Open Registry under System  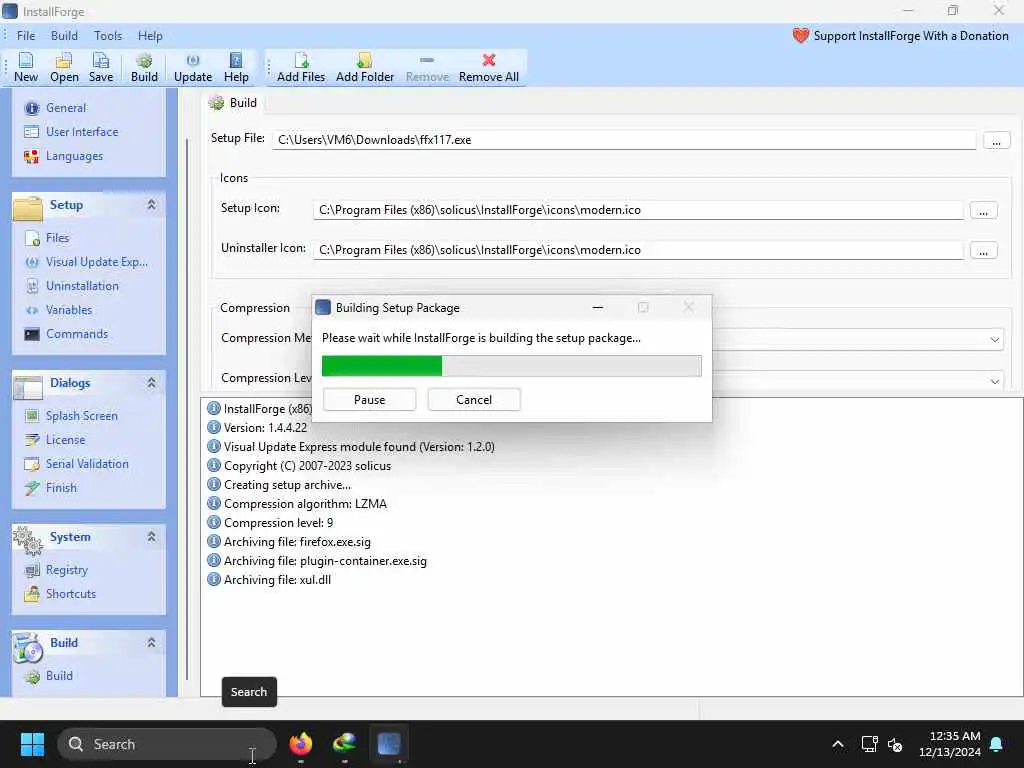56,570
